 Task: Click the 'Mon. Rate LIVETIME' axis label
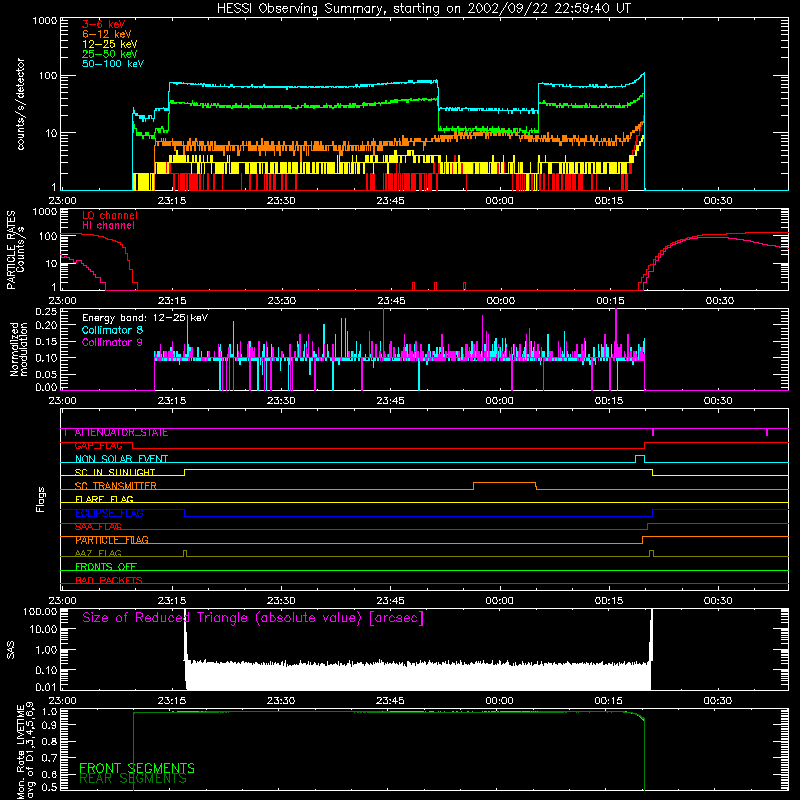tap(20, 752)
